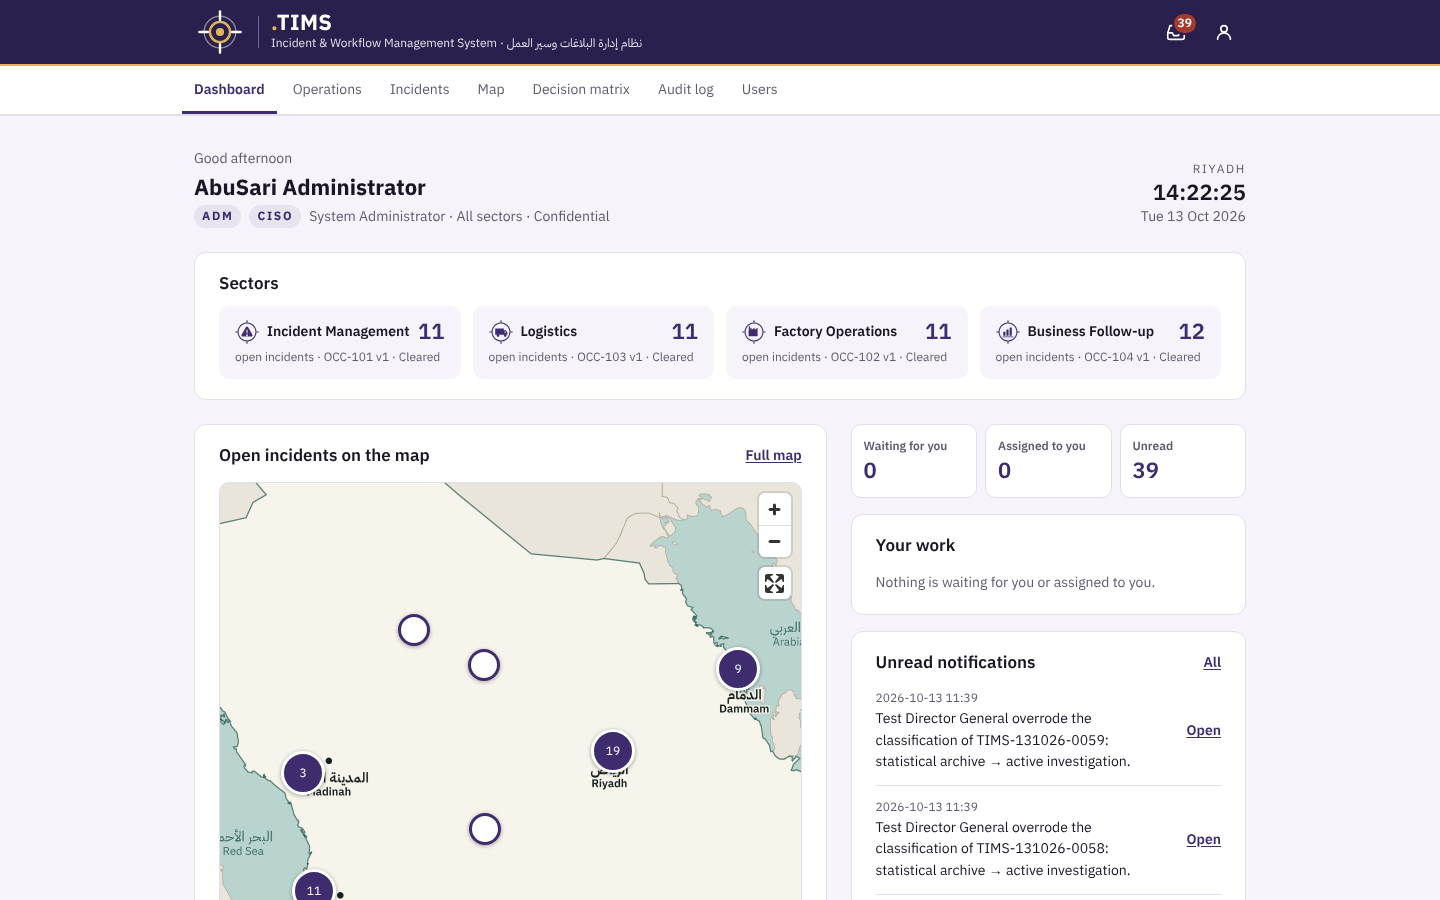Click the Factory Operations sector icon
This screenshot has width=1440, height=900.
click(x=754, y=331)
